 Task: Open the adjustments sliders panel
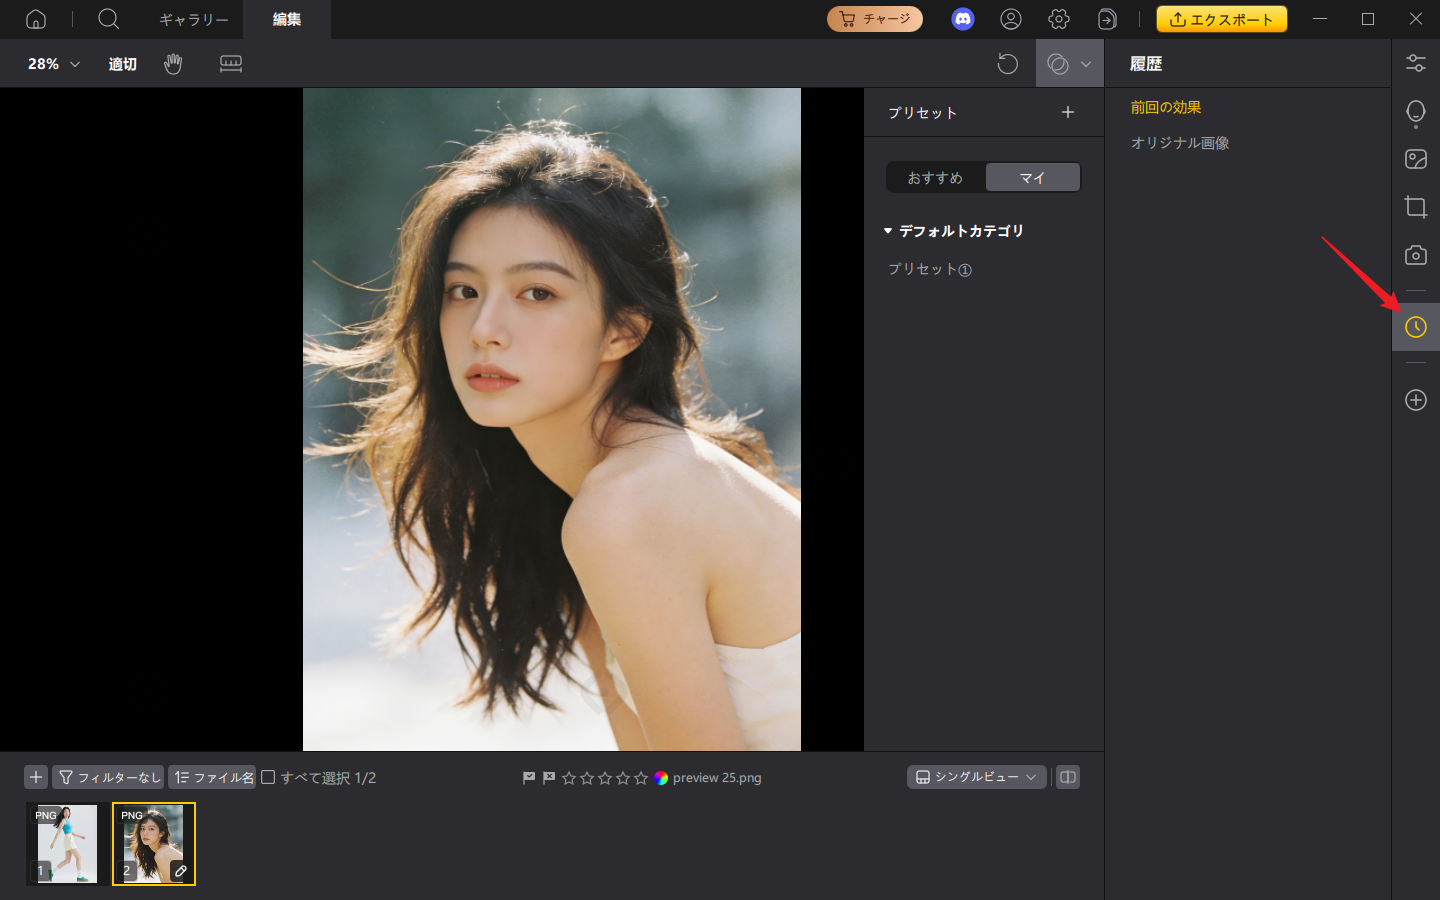[x=1415, y=62]
